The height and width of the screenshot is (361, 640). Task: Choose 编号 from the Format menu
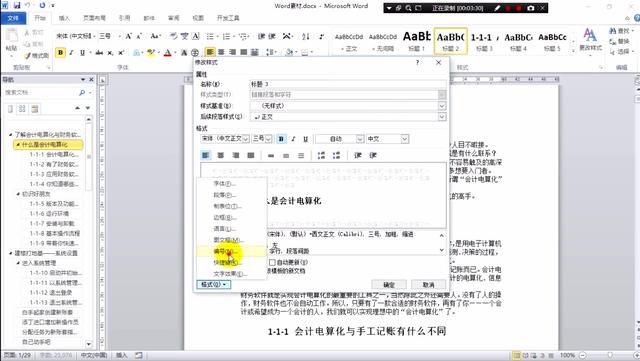click(x=232, y=251)
